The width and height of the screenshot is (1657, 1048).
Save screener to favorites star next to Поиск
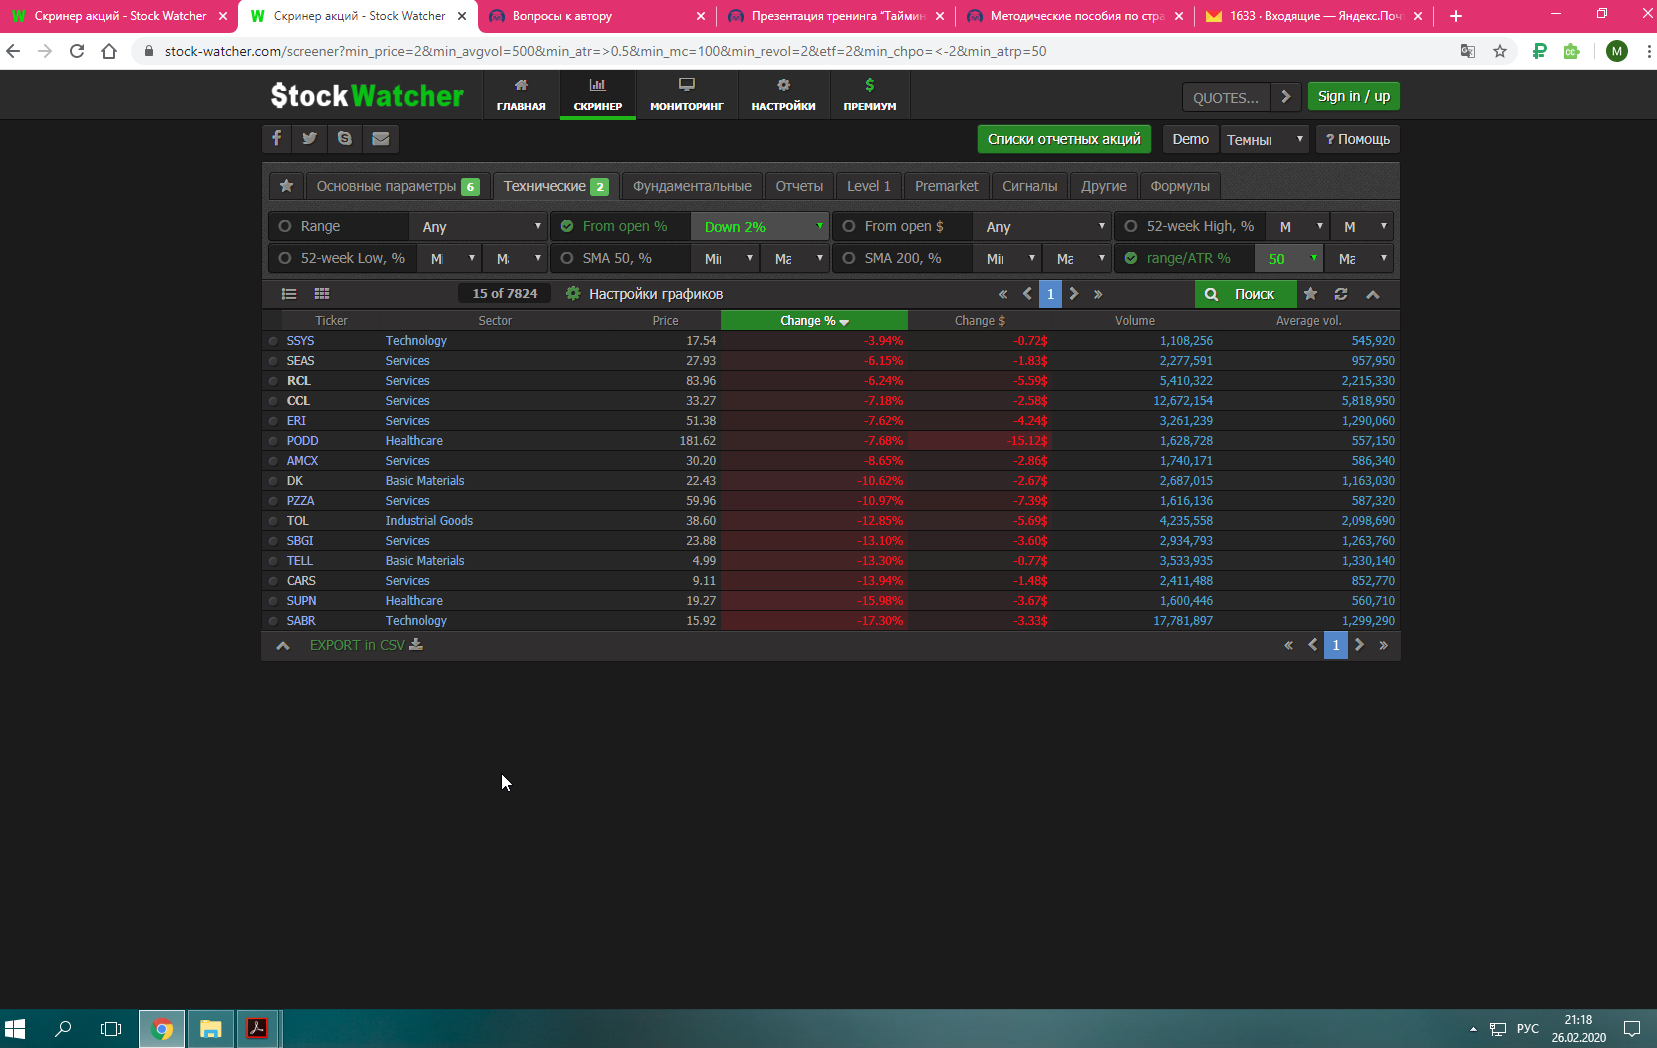(x=1311, y=294)
